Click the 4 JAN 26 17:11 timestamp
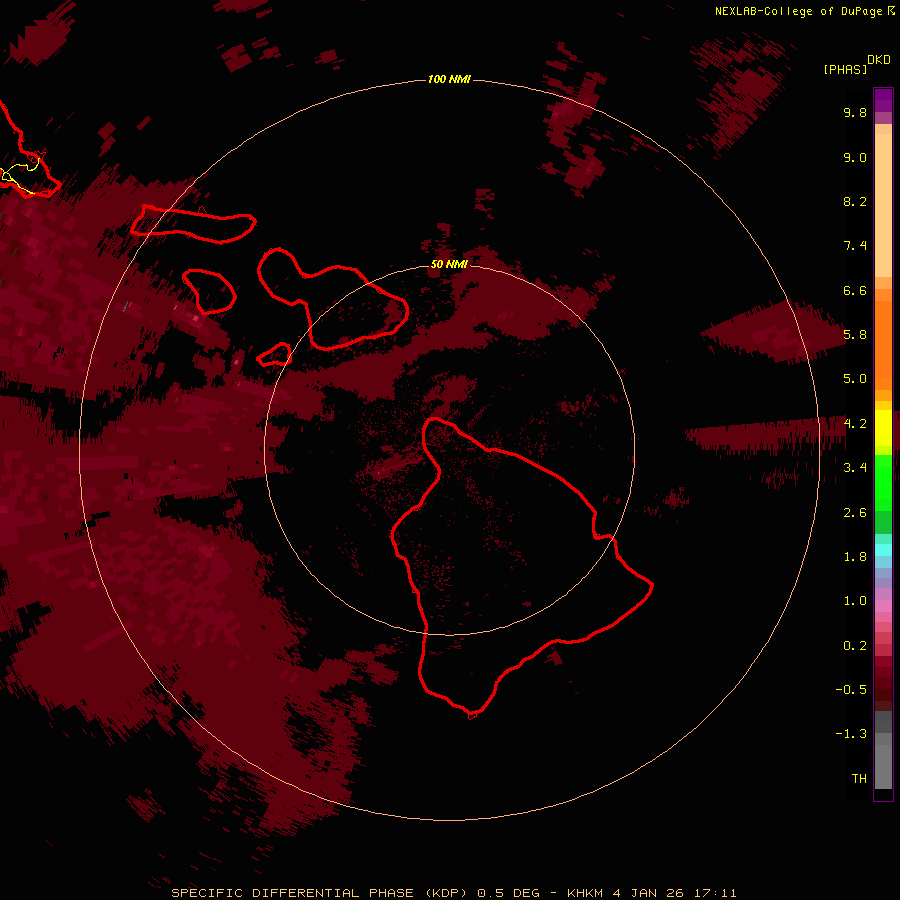Image resolution: width=900 pixels, height=900 pixels. (674, 893)
